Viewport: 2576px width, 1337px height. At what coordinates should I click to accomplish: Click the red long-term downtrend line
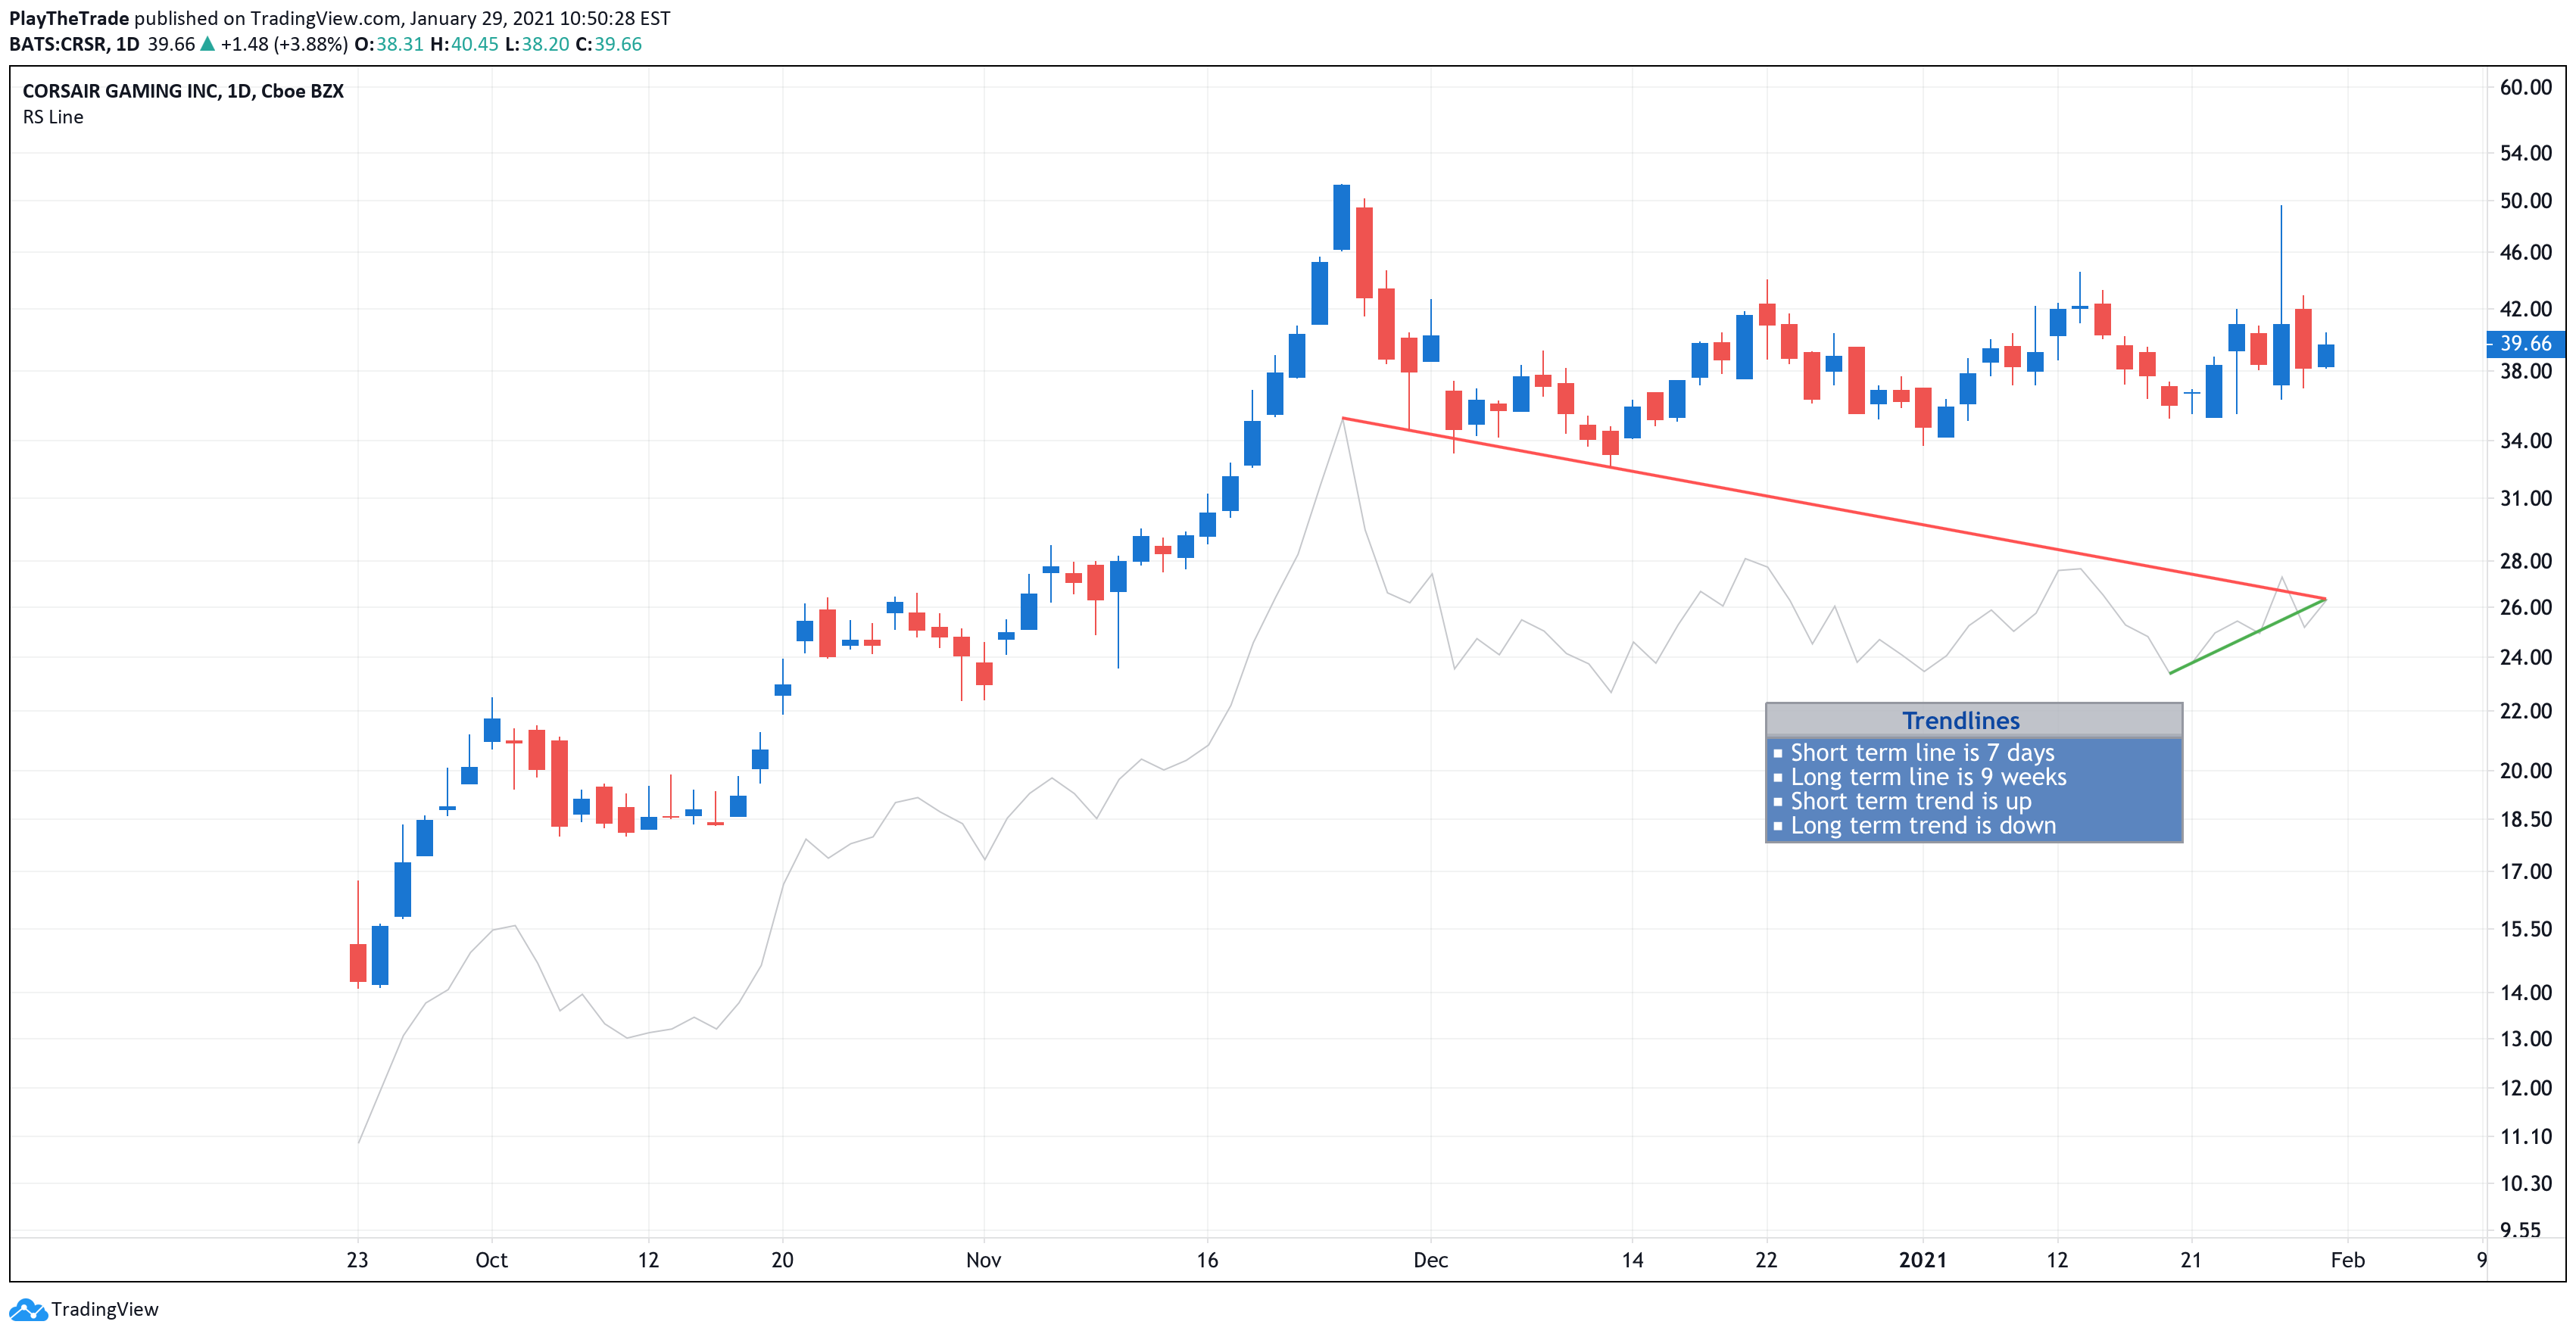pos(1833,508)
